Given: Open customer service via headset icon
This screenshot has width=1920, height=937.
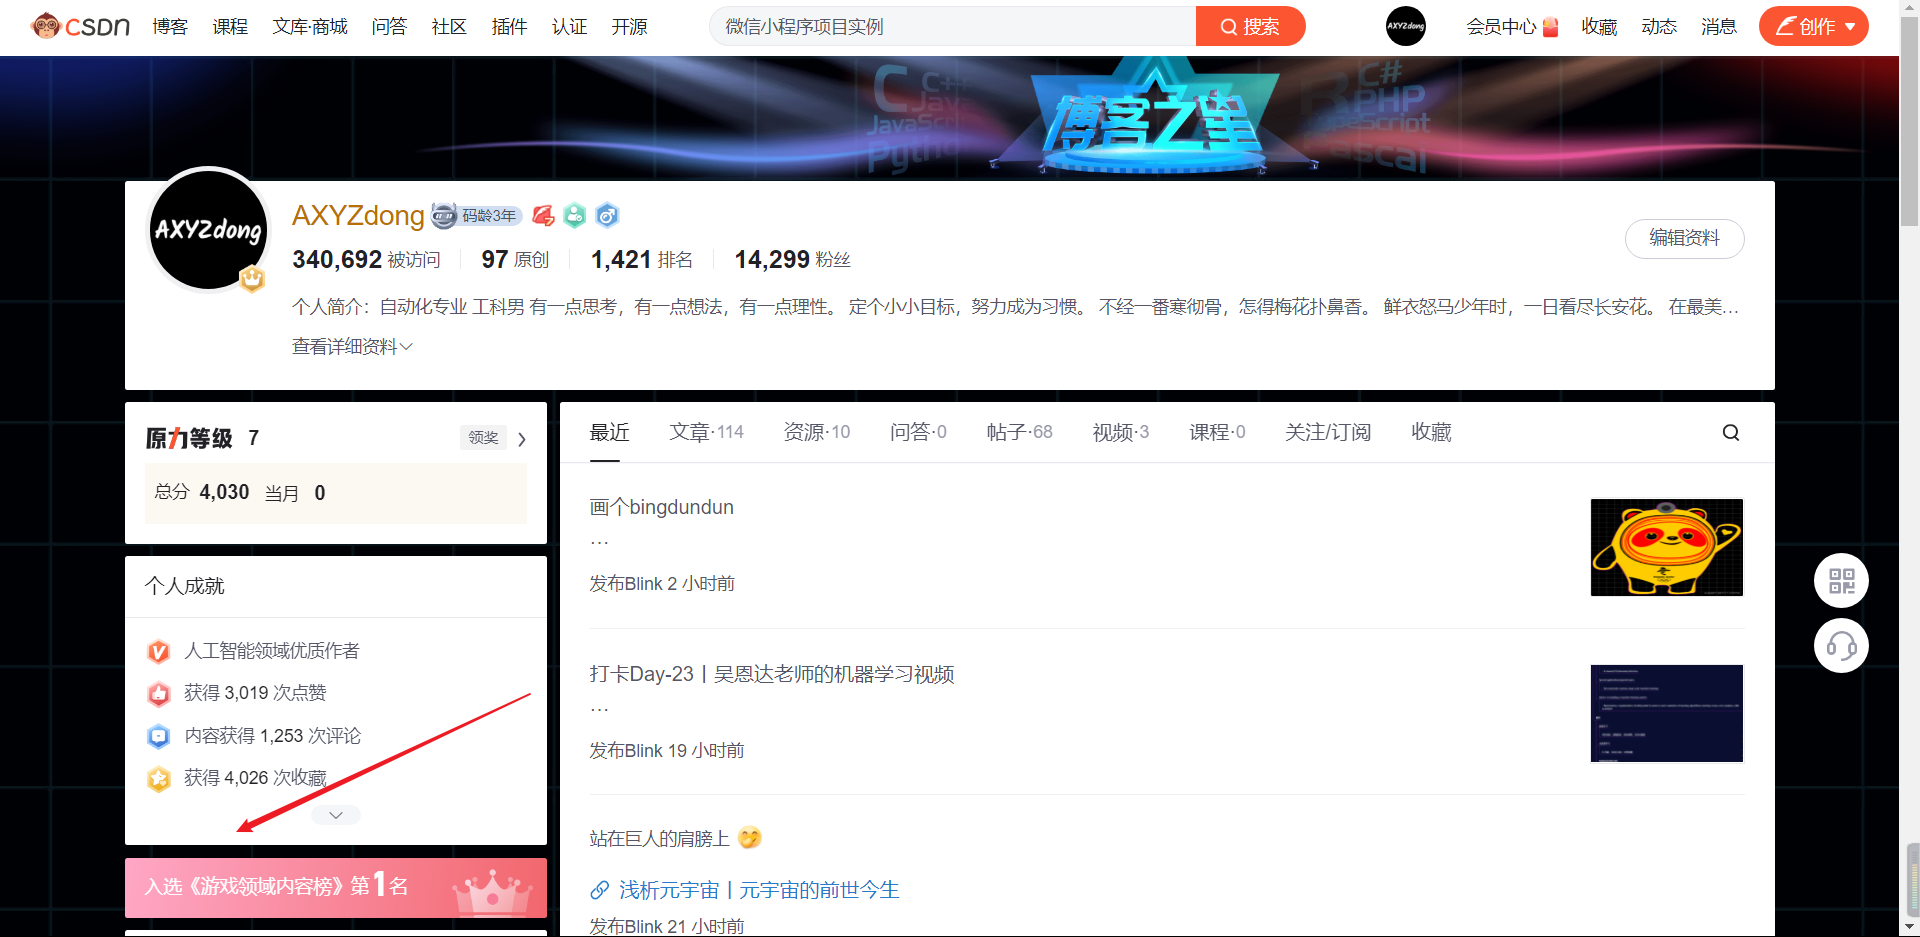Looking at the screenshot, I should pyautogui.click(x=1841, y=645).
